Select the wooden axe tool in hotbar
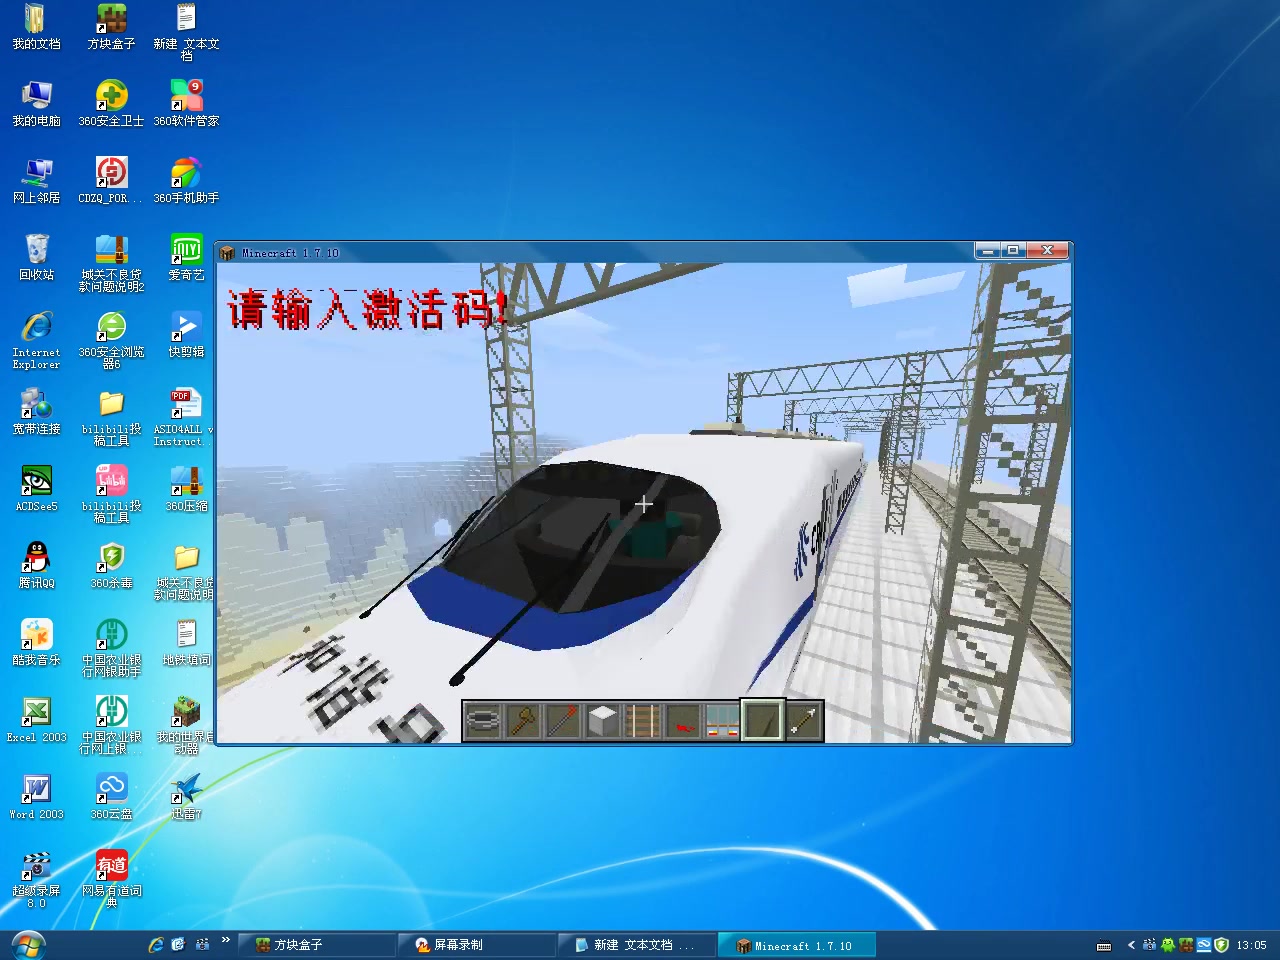The image size is (1280, 960). click(522, 721)
